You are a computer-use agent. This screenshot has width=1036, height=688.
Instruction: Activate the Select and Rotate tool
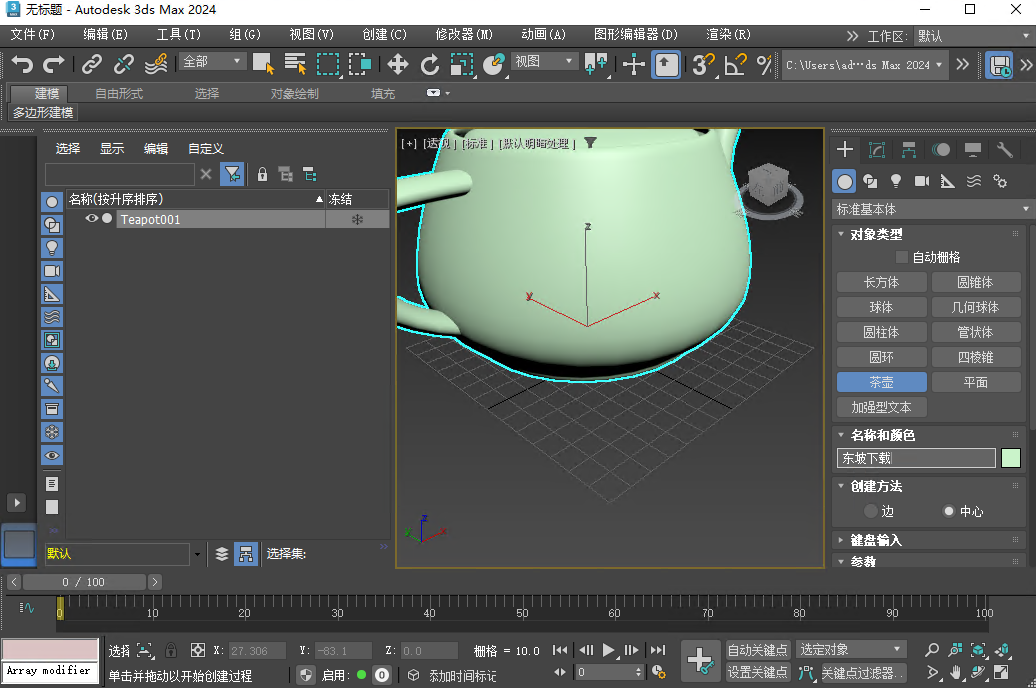pyautogui.click(x=430, y=65)
